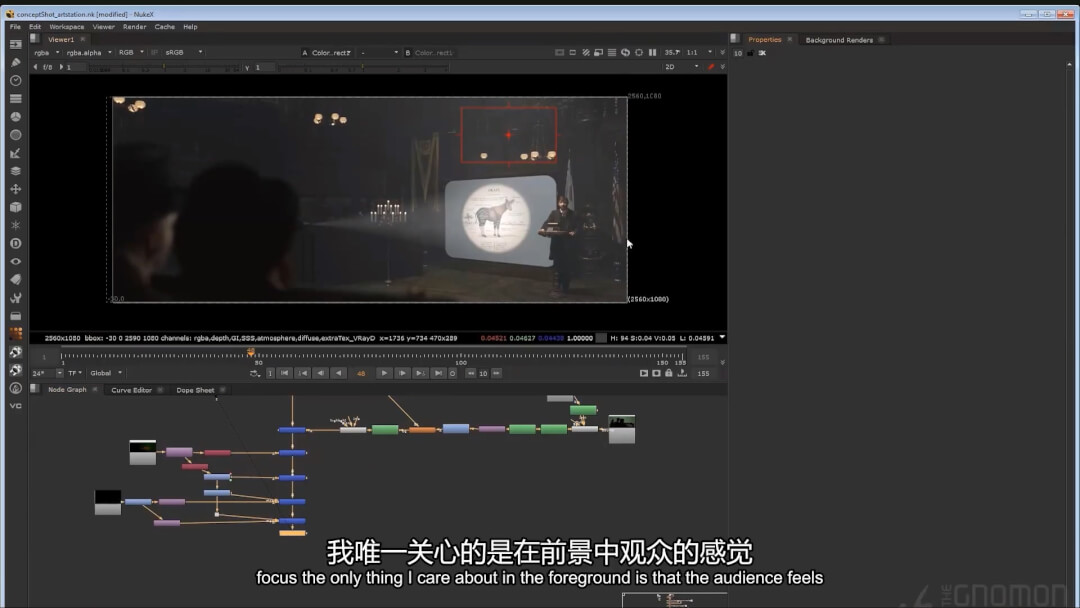Open the Other nodes icon

(15, 316)
